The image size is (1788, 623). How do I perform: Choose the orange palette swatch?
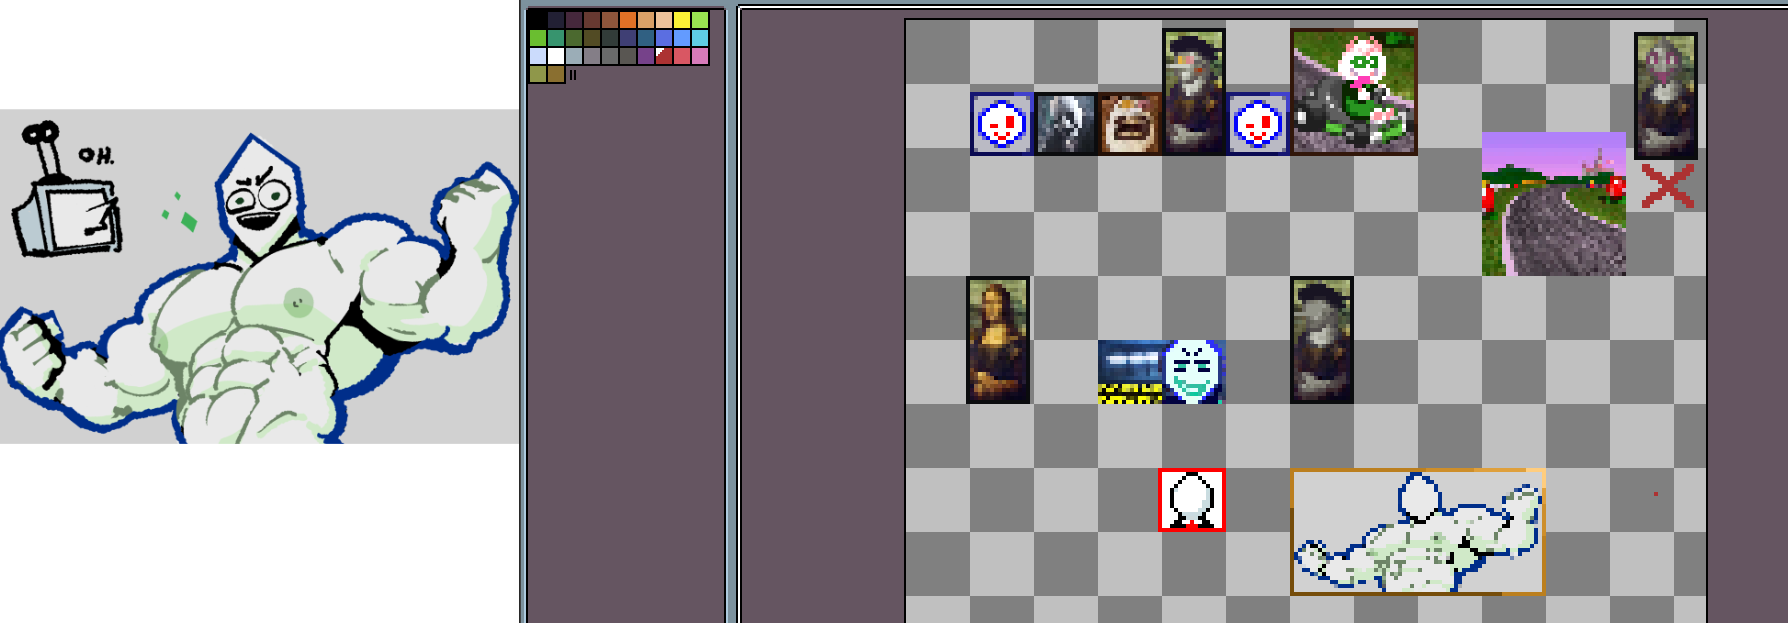click(628, 20)
